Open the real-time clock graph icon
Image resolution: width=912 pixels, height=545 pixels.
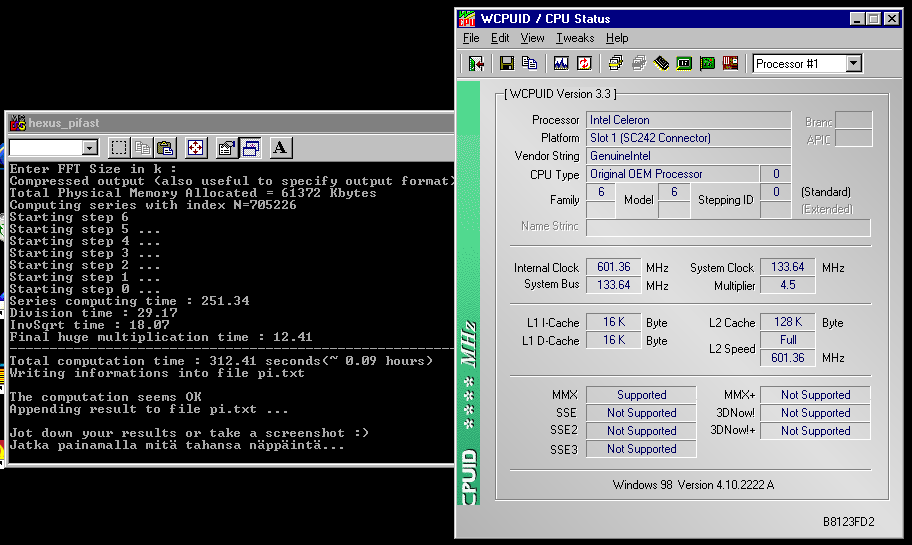[x=561, y=63]
